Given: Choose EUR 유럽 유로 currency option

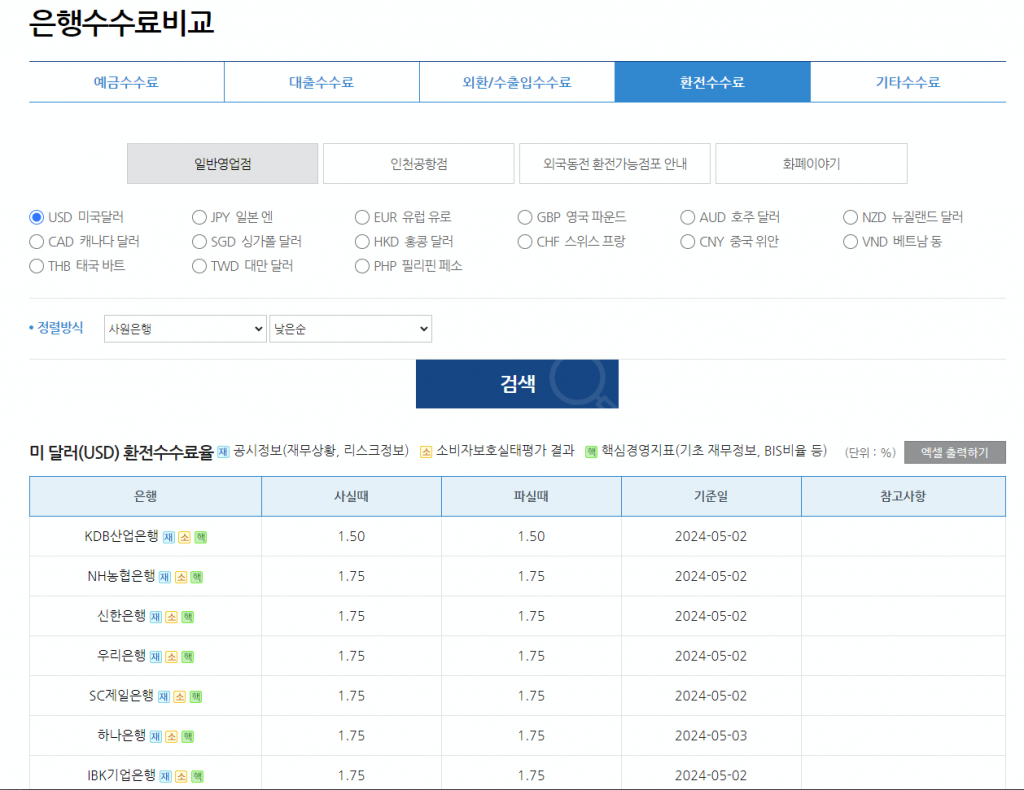Looking at the screenshot, I should pos(362,217).
